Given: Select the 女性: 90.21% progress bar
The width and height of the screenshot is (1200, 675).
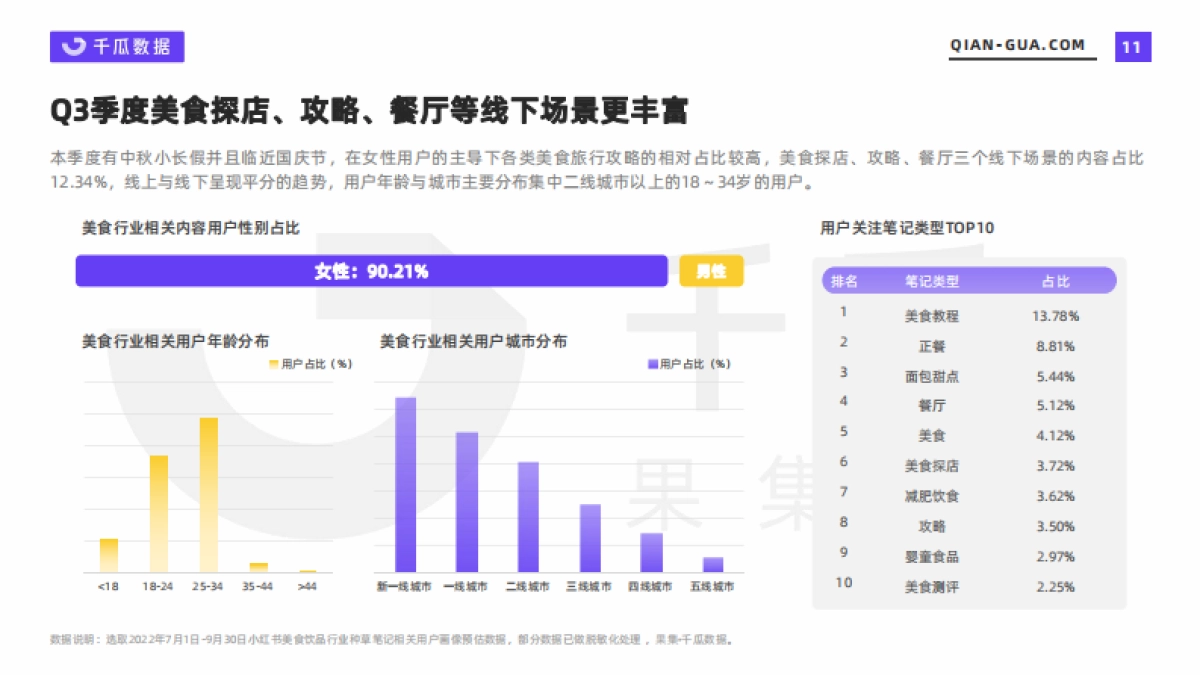Looking at the screenshot, I should pos(370,270).
